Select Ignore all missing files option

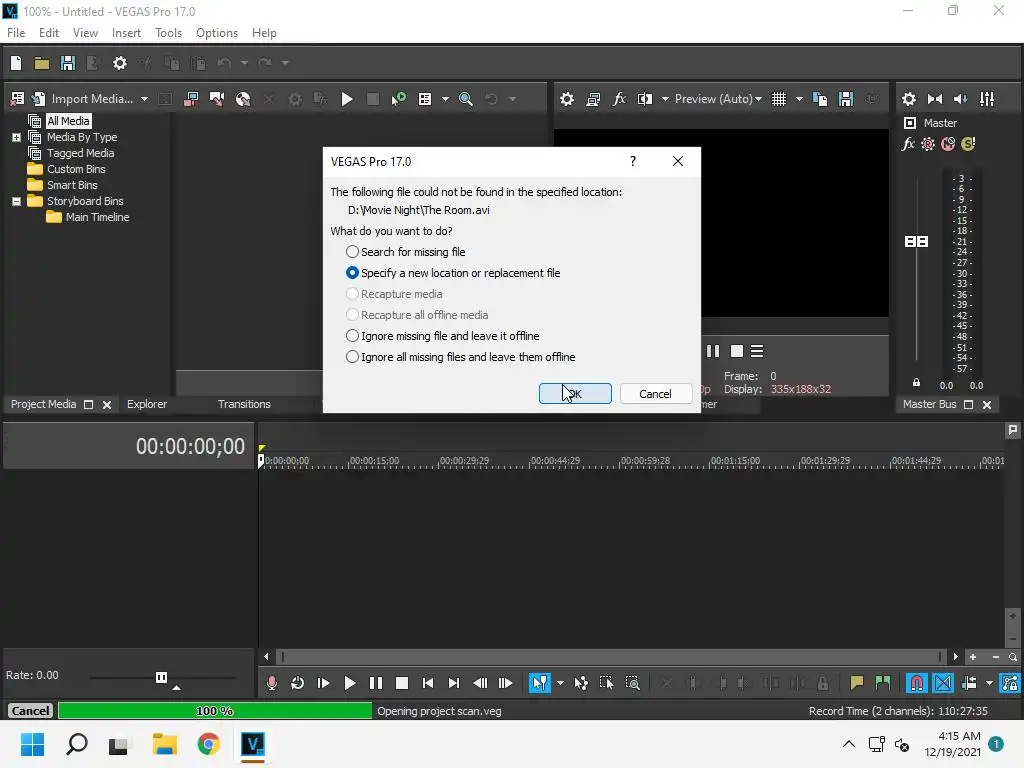click(460, 357)
